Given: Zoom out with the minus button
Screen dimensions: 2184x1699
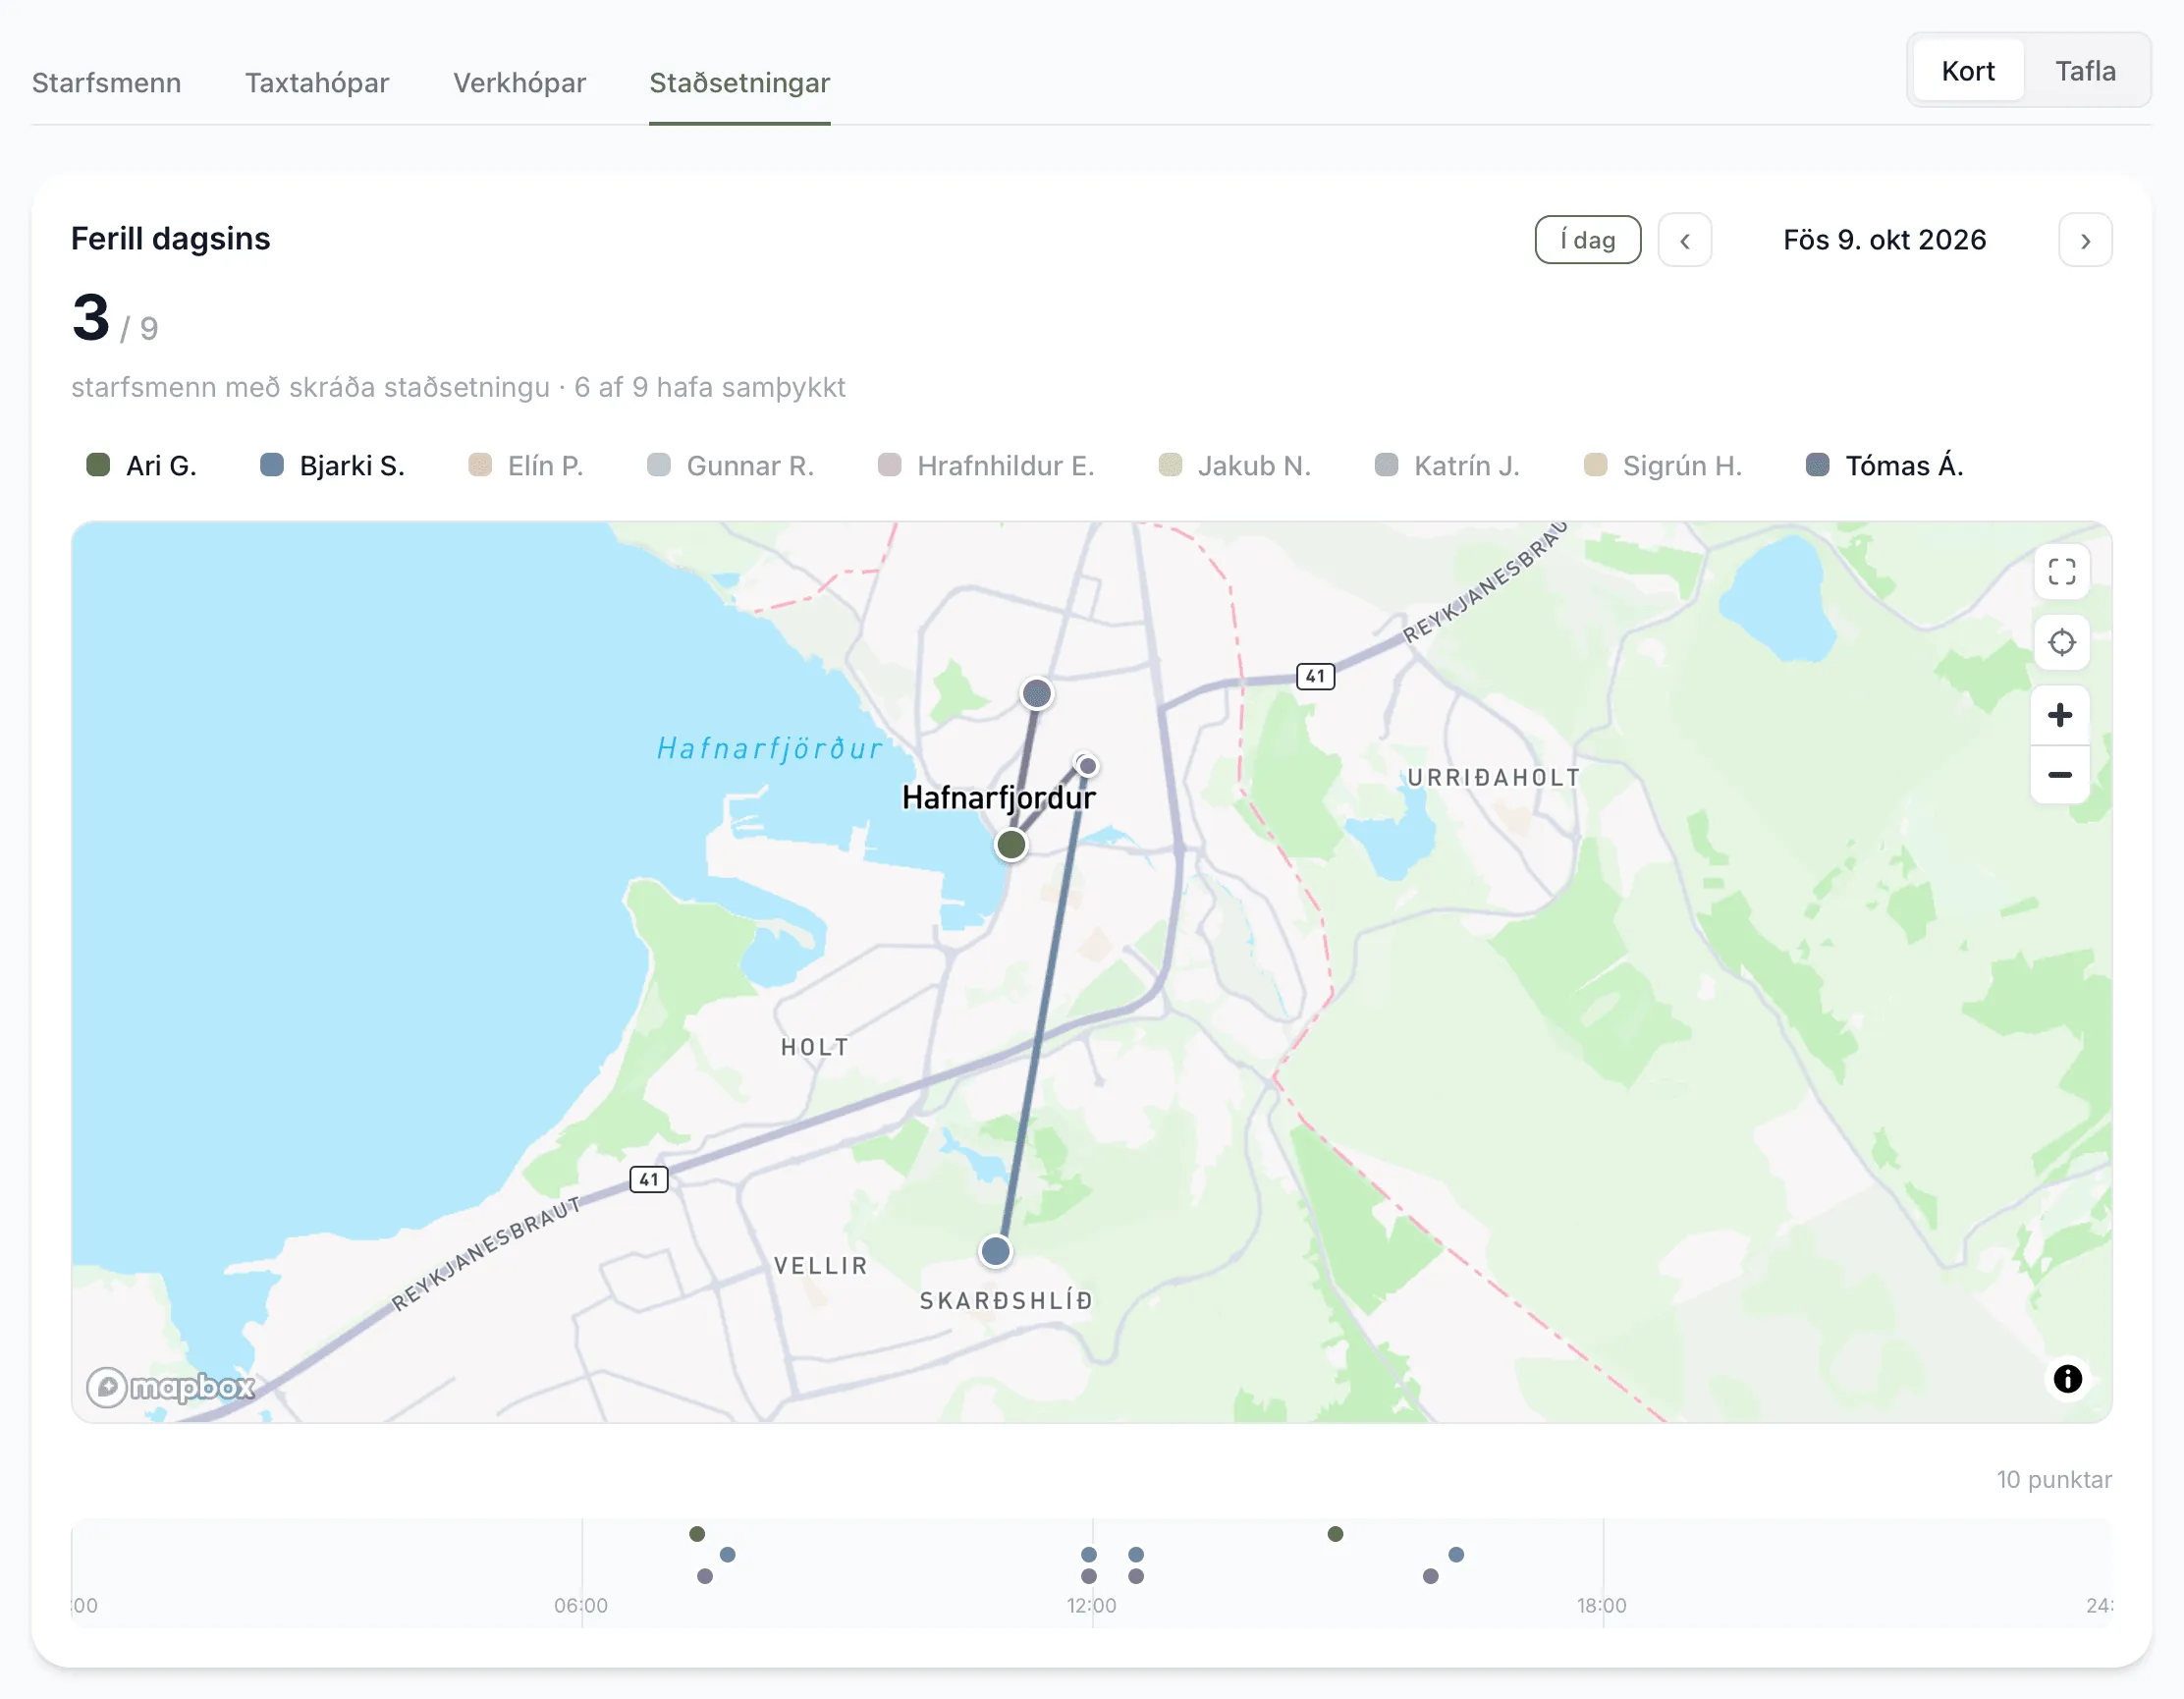Looking at the screenshot, I should click(2059, 775).
